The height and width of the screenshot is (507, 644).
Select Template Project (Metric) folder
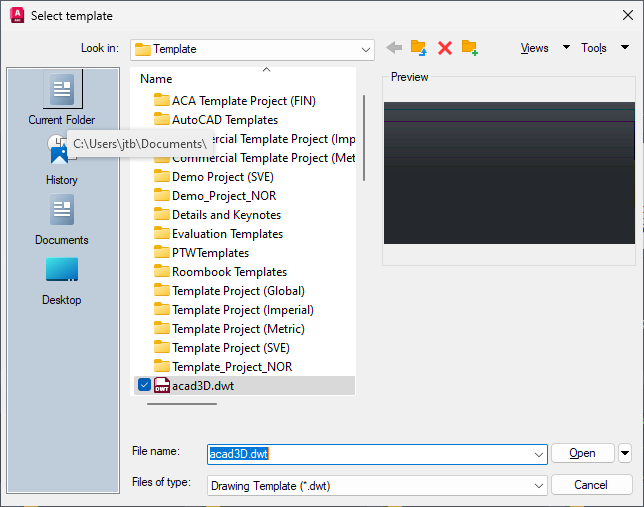tap(229, 329)
